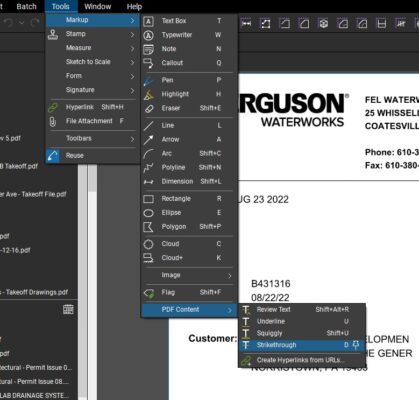Open the Help menu
419x400 pixels.
coord(134,6)
